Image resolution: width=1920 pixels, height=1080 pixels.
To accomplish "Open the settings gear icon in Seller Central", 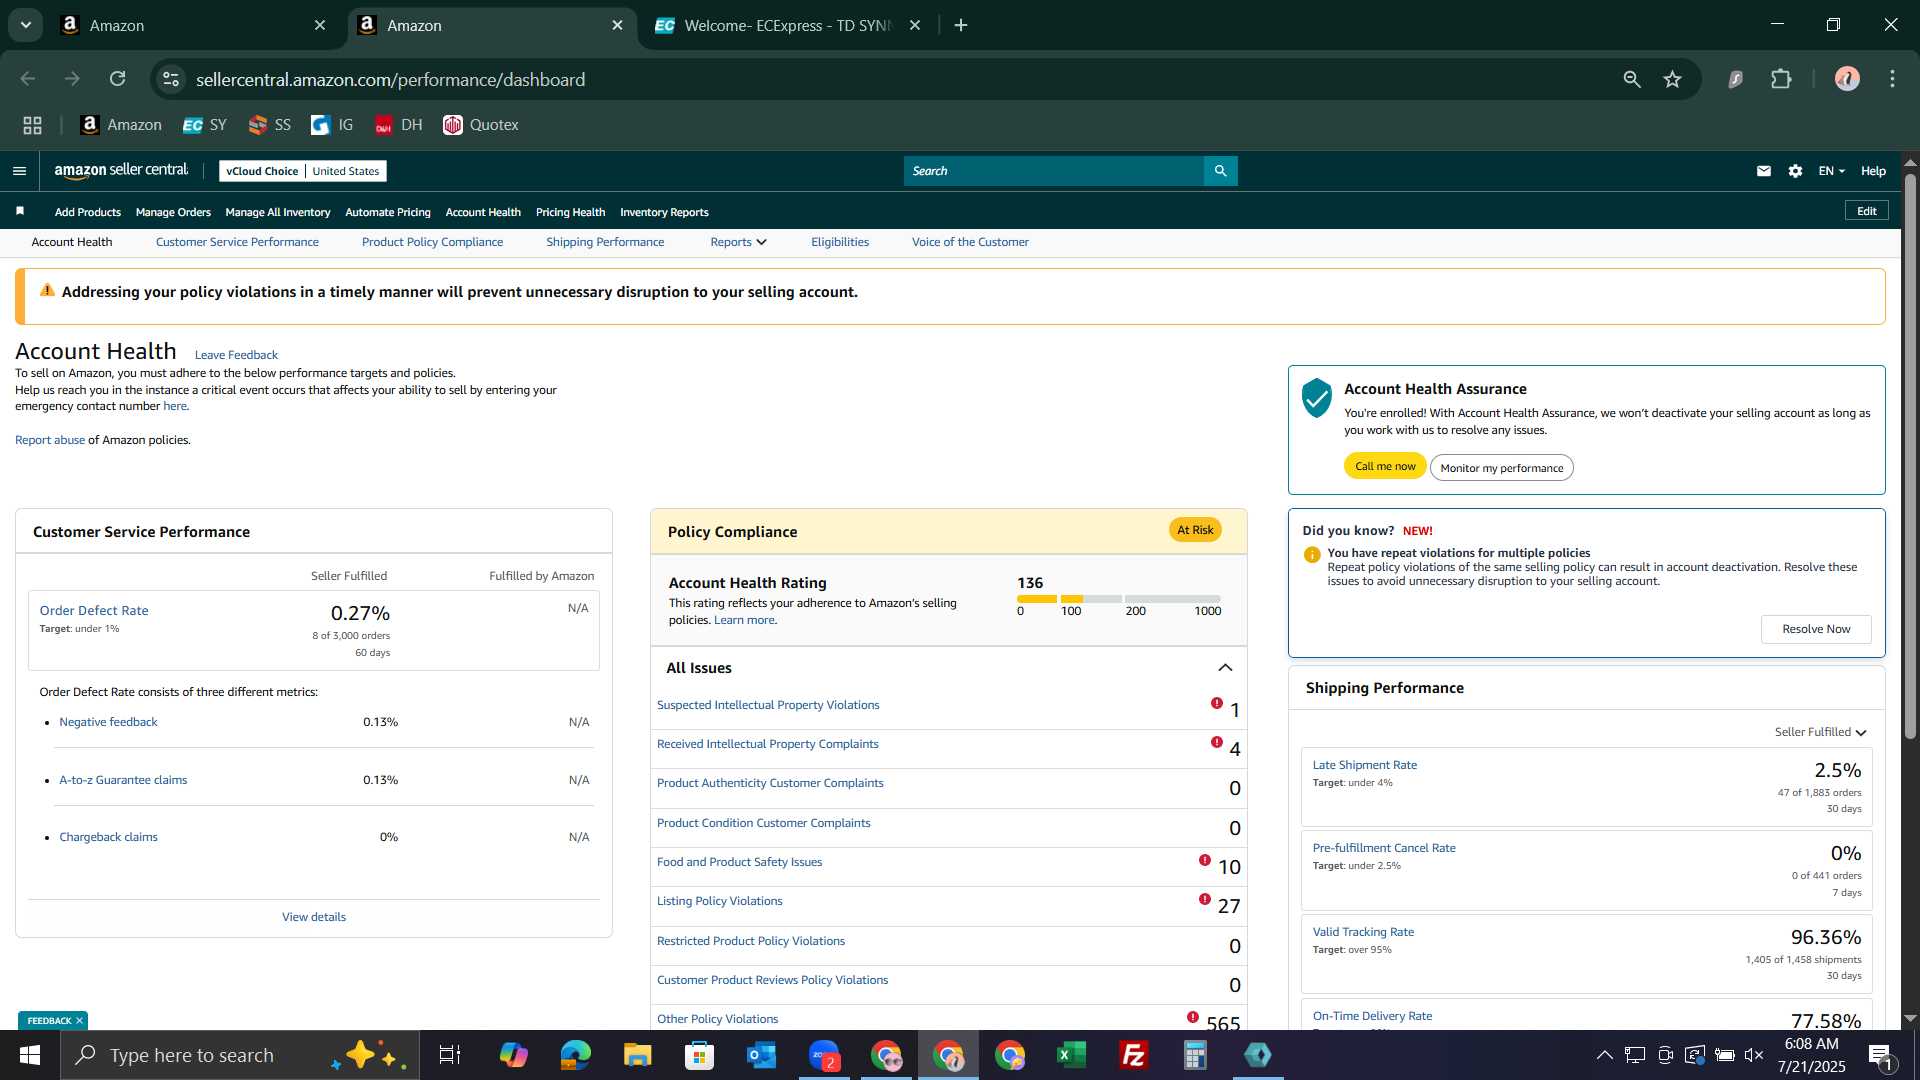I will point(1795,171).
